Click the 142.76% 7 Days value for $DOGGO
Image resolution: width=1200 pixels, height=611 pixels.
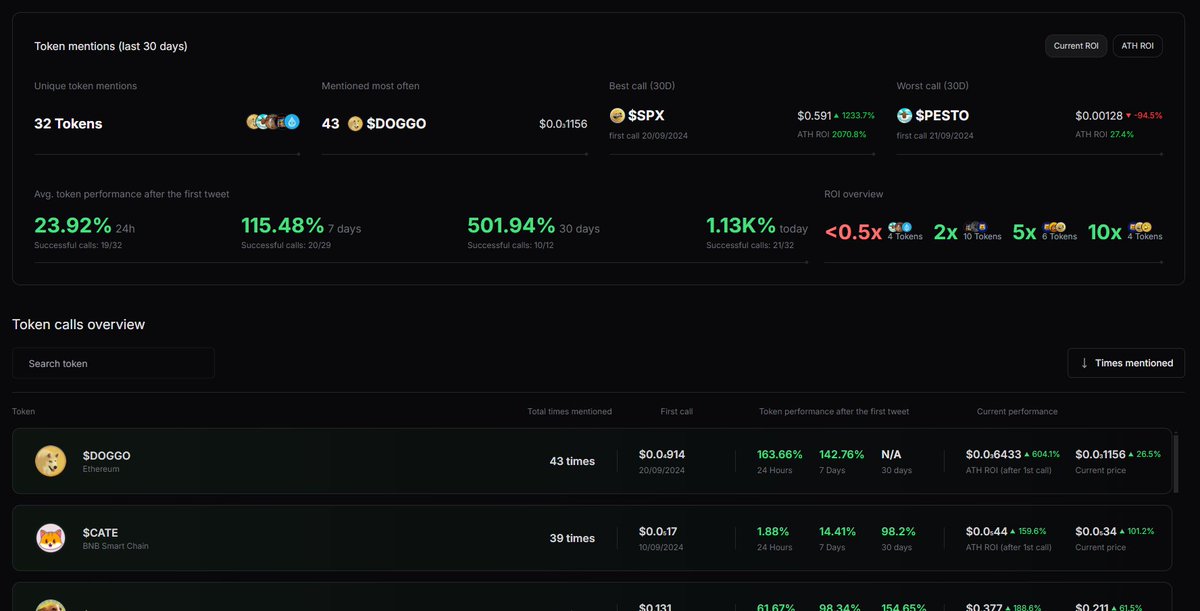click(x=842, y=454)
